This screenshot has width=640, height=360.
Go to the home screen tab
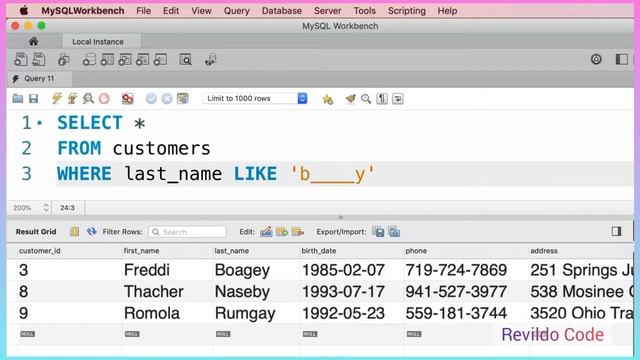click(x=33, y=41)
